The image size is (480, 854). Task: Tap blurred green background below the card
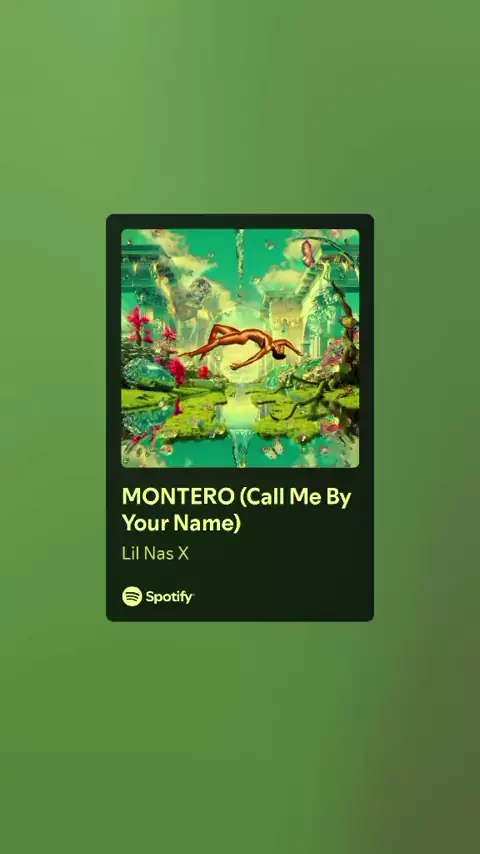click(240, 735)
